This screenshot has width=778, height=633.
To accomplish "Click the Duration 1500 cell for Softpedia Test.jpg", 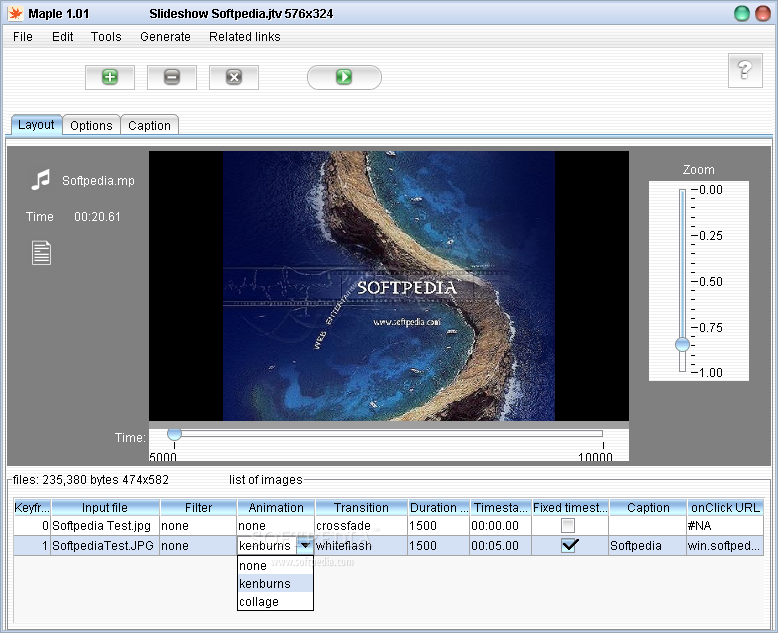I will tap(439, 525).
